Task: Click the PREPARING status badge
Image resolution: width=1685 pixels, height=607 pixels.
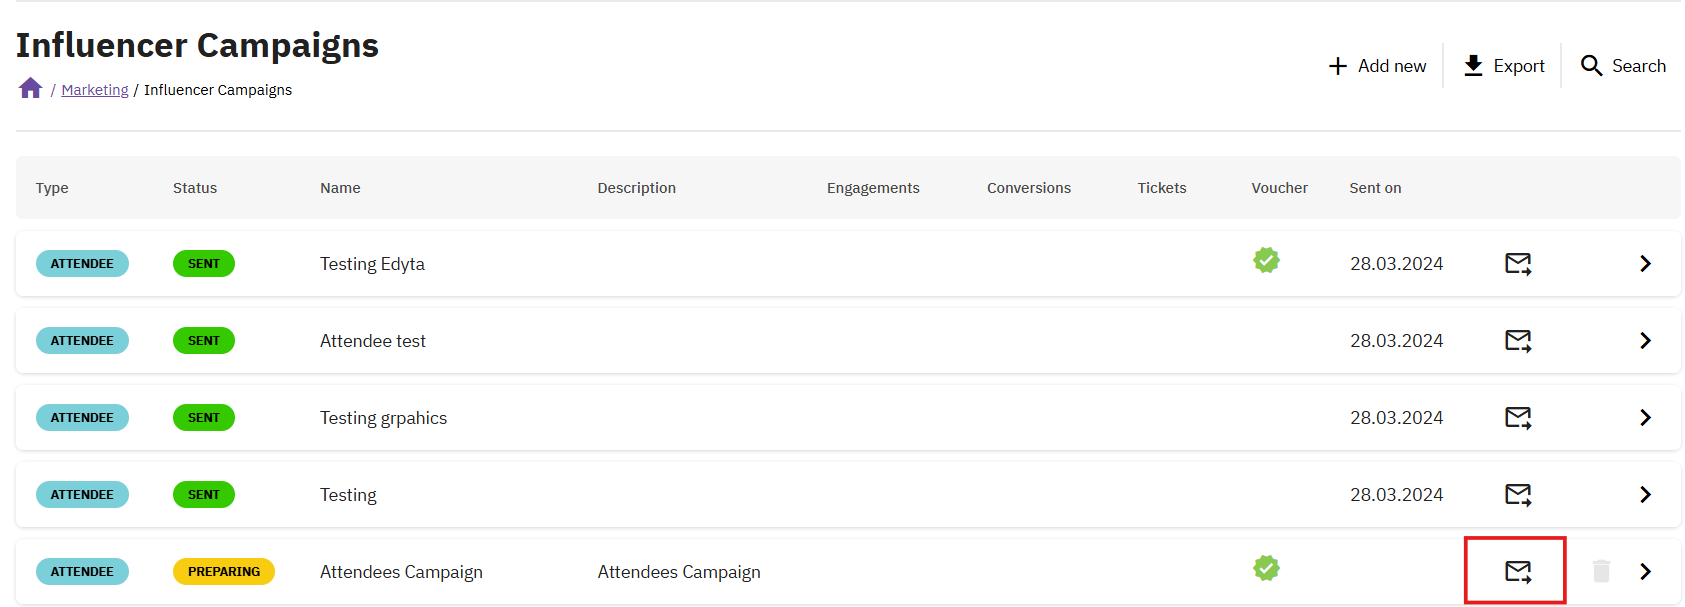Action: click(224, 572)
